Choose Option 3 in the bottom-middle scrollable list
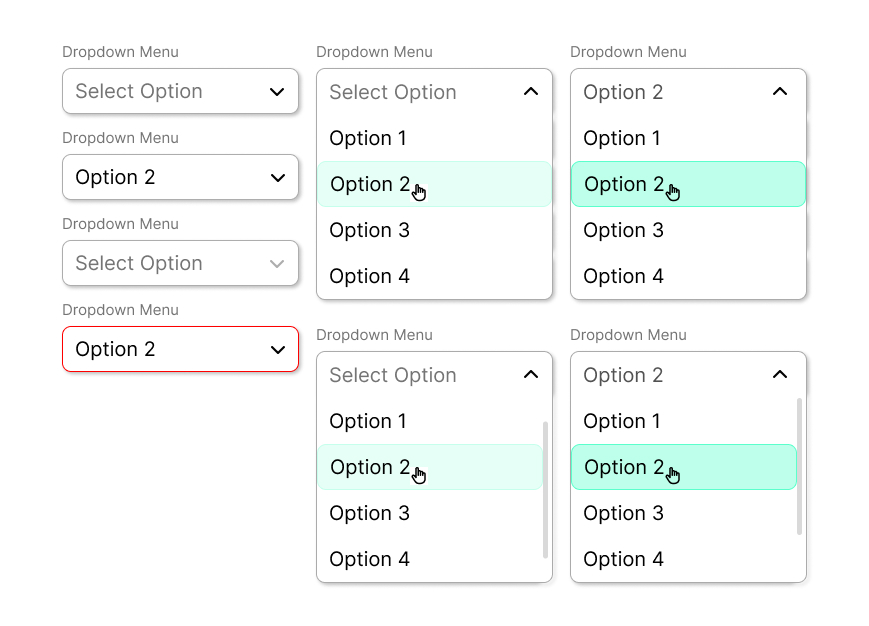This screenshot has width=869, height=626. [x=430, y=513]
